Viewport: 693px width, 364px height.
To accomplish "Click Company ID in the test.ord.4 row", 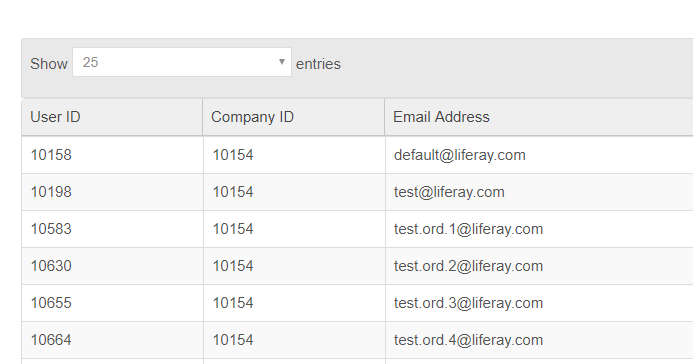I will click(233, 340).
